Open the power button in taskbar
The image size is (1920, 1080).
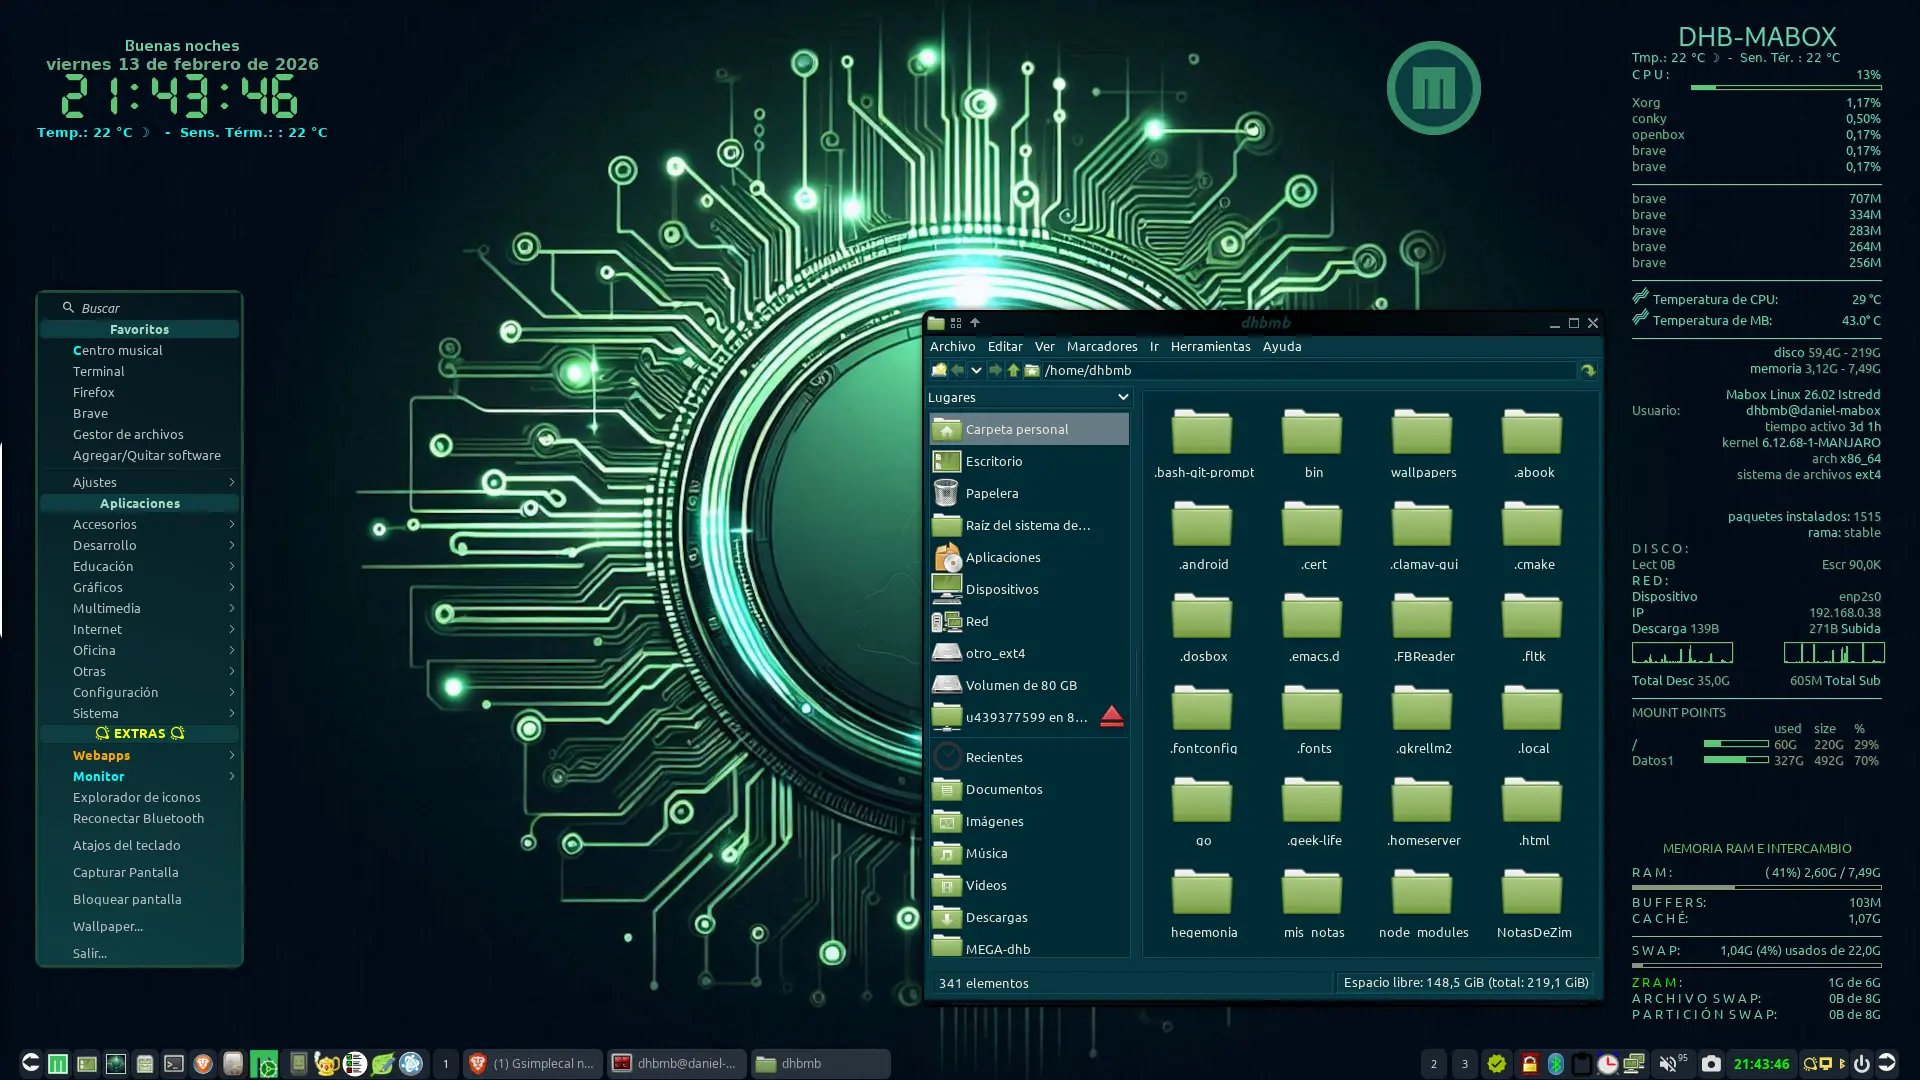(1861, 1063)
